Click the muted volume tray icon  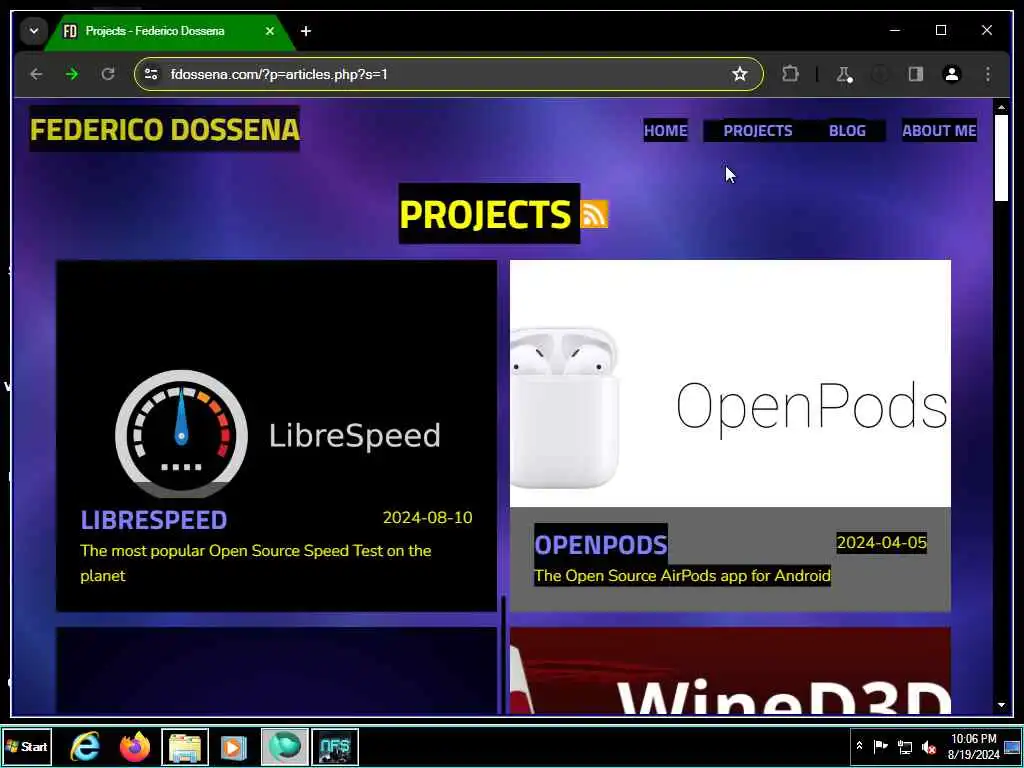[x=929, y=746]
